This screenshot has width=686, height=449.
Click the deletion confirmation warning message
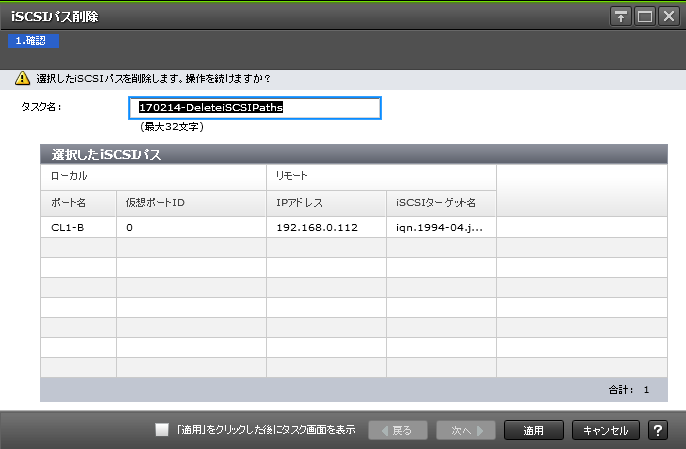(x=154, y=79)
